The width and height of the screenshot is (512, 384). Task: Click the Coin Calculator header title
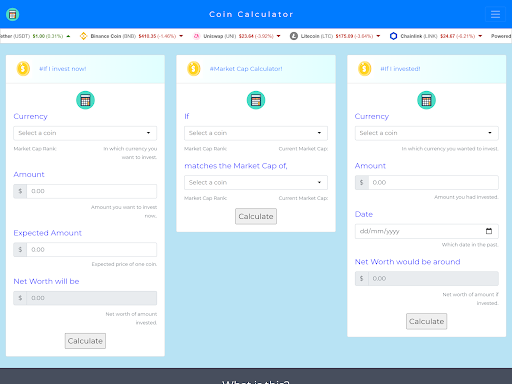[251, 14]
